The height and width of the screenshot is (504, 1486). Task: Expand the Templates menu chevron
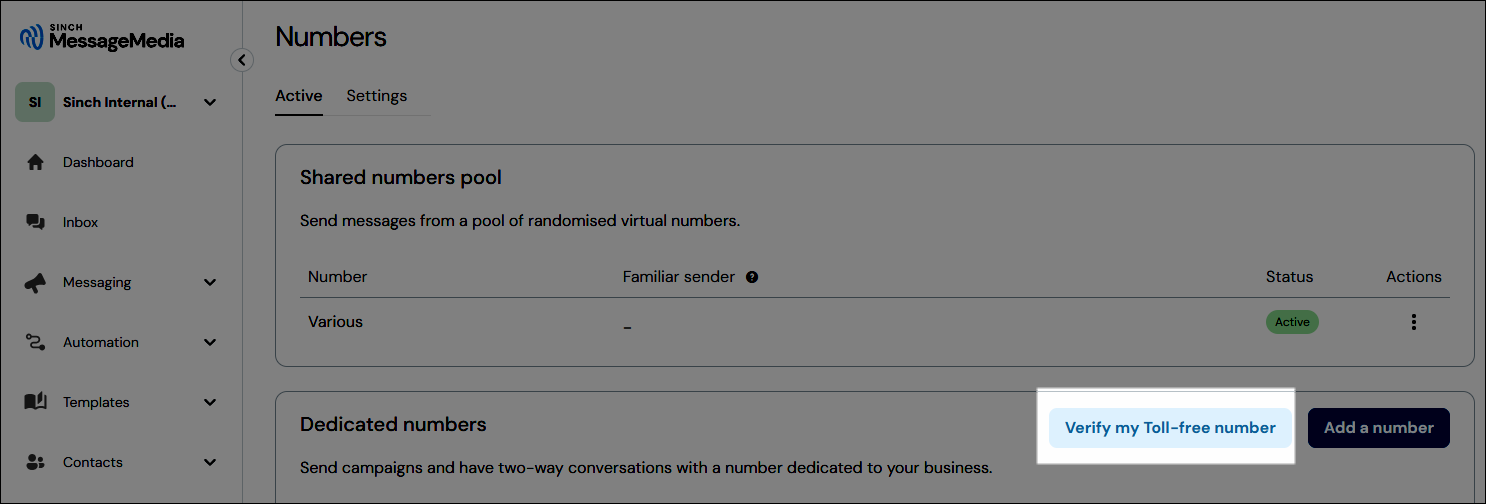point(210,402)
